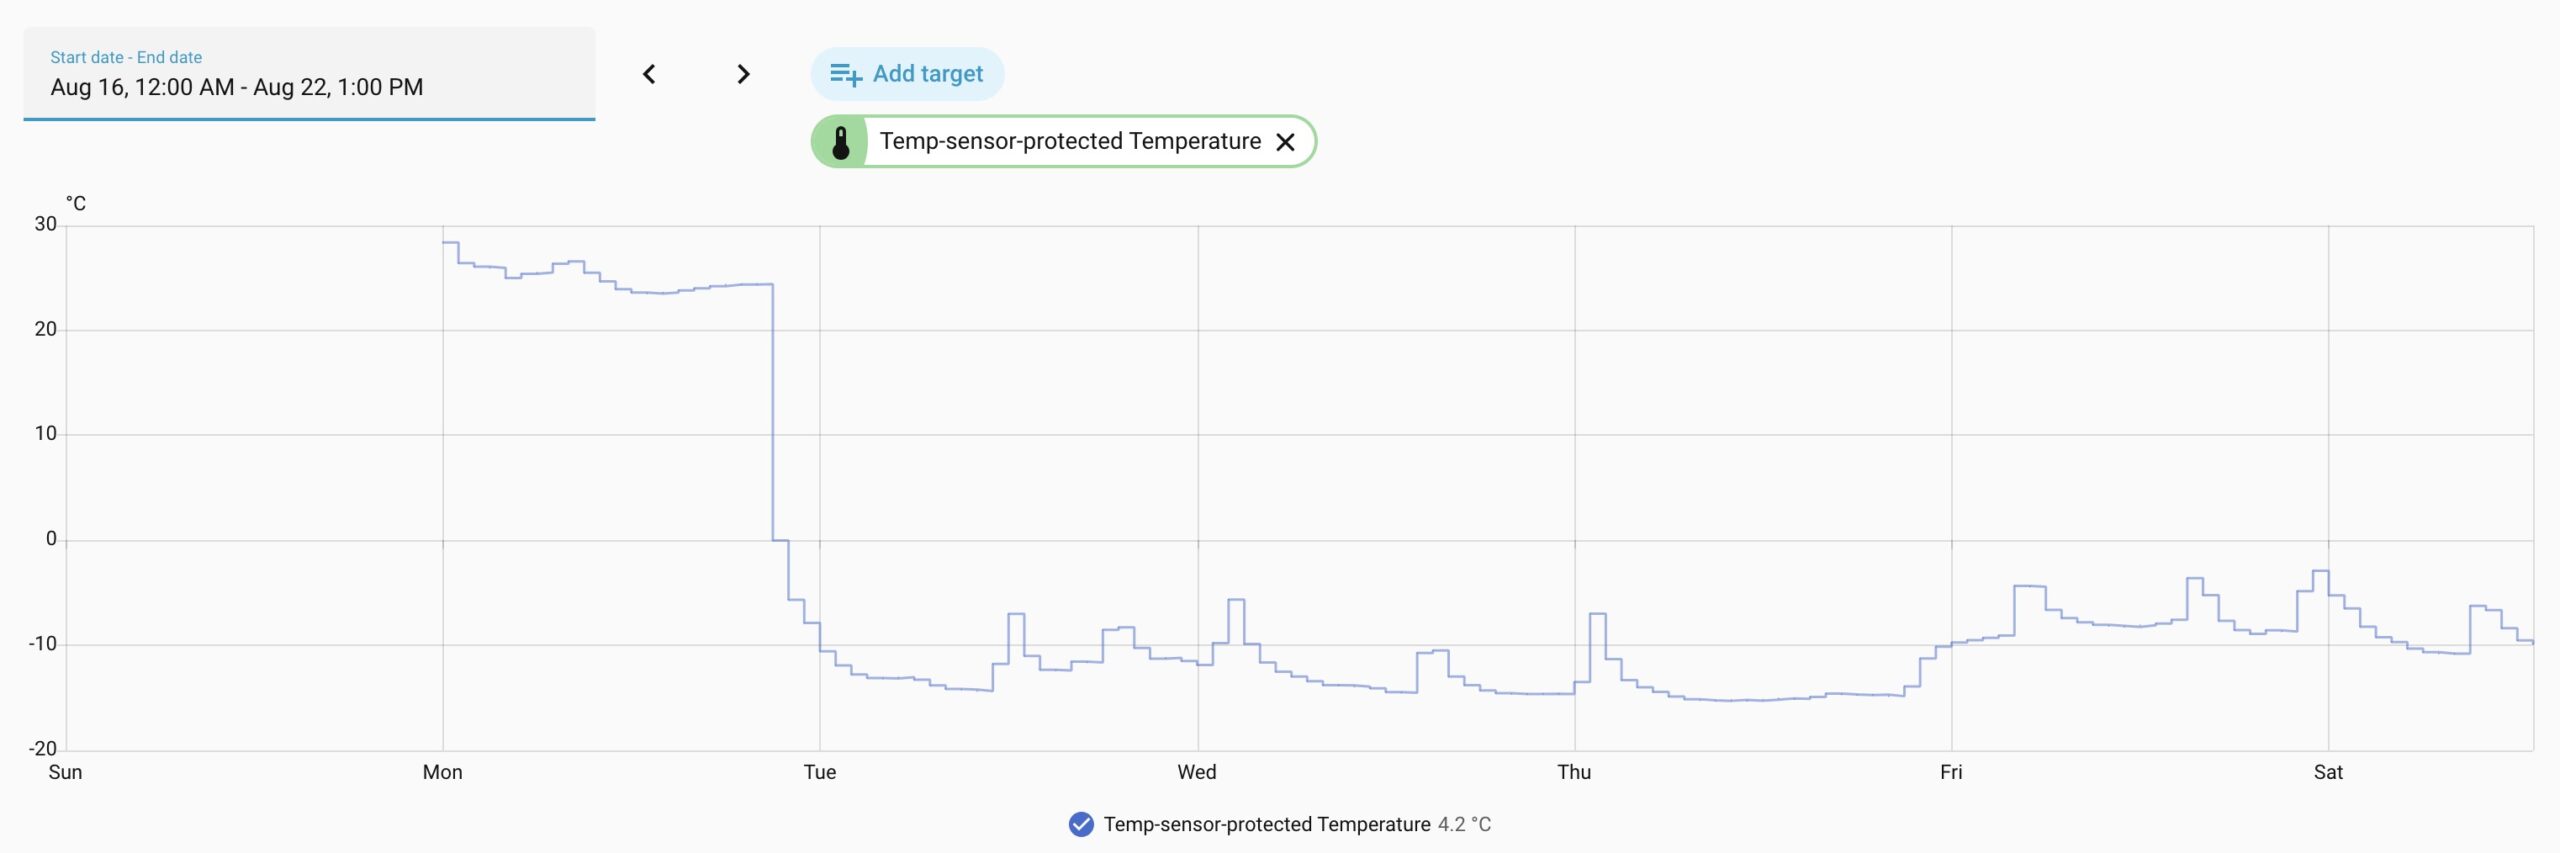2560x853 pixels.
Task: Open the Start date - End date picker
Action: click(309, 74)
